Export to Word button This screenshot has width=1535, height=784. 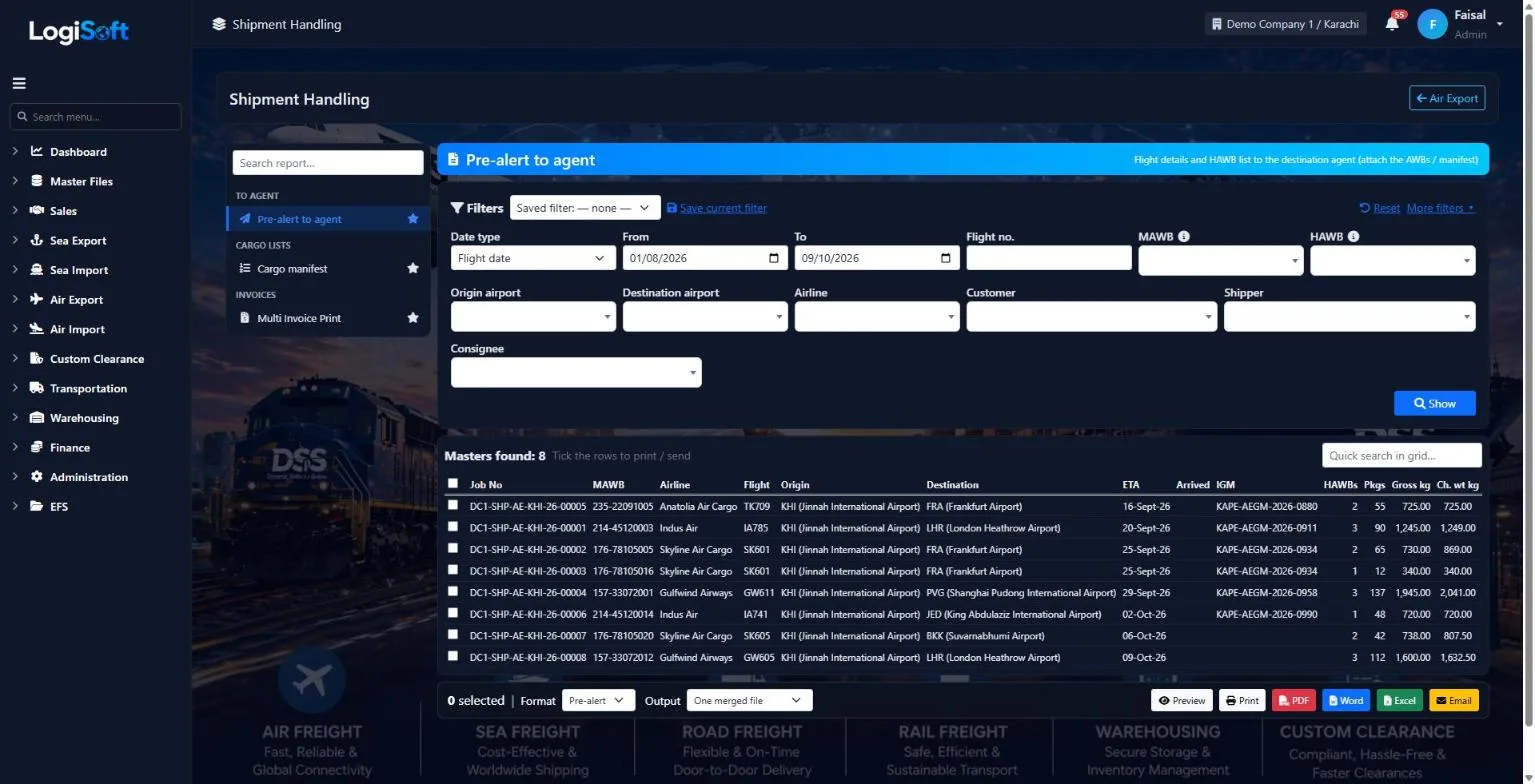point(1346,701)
